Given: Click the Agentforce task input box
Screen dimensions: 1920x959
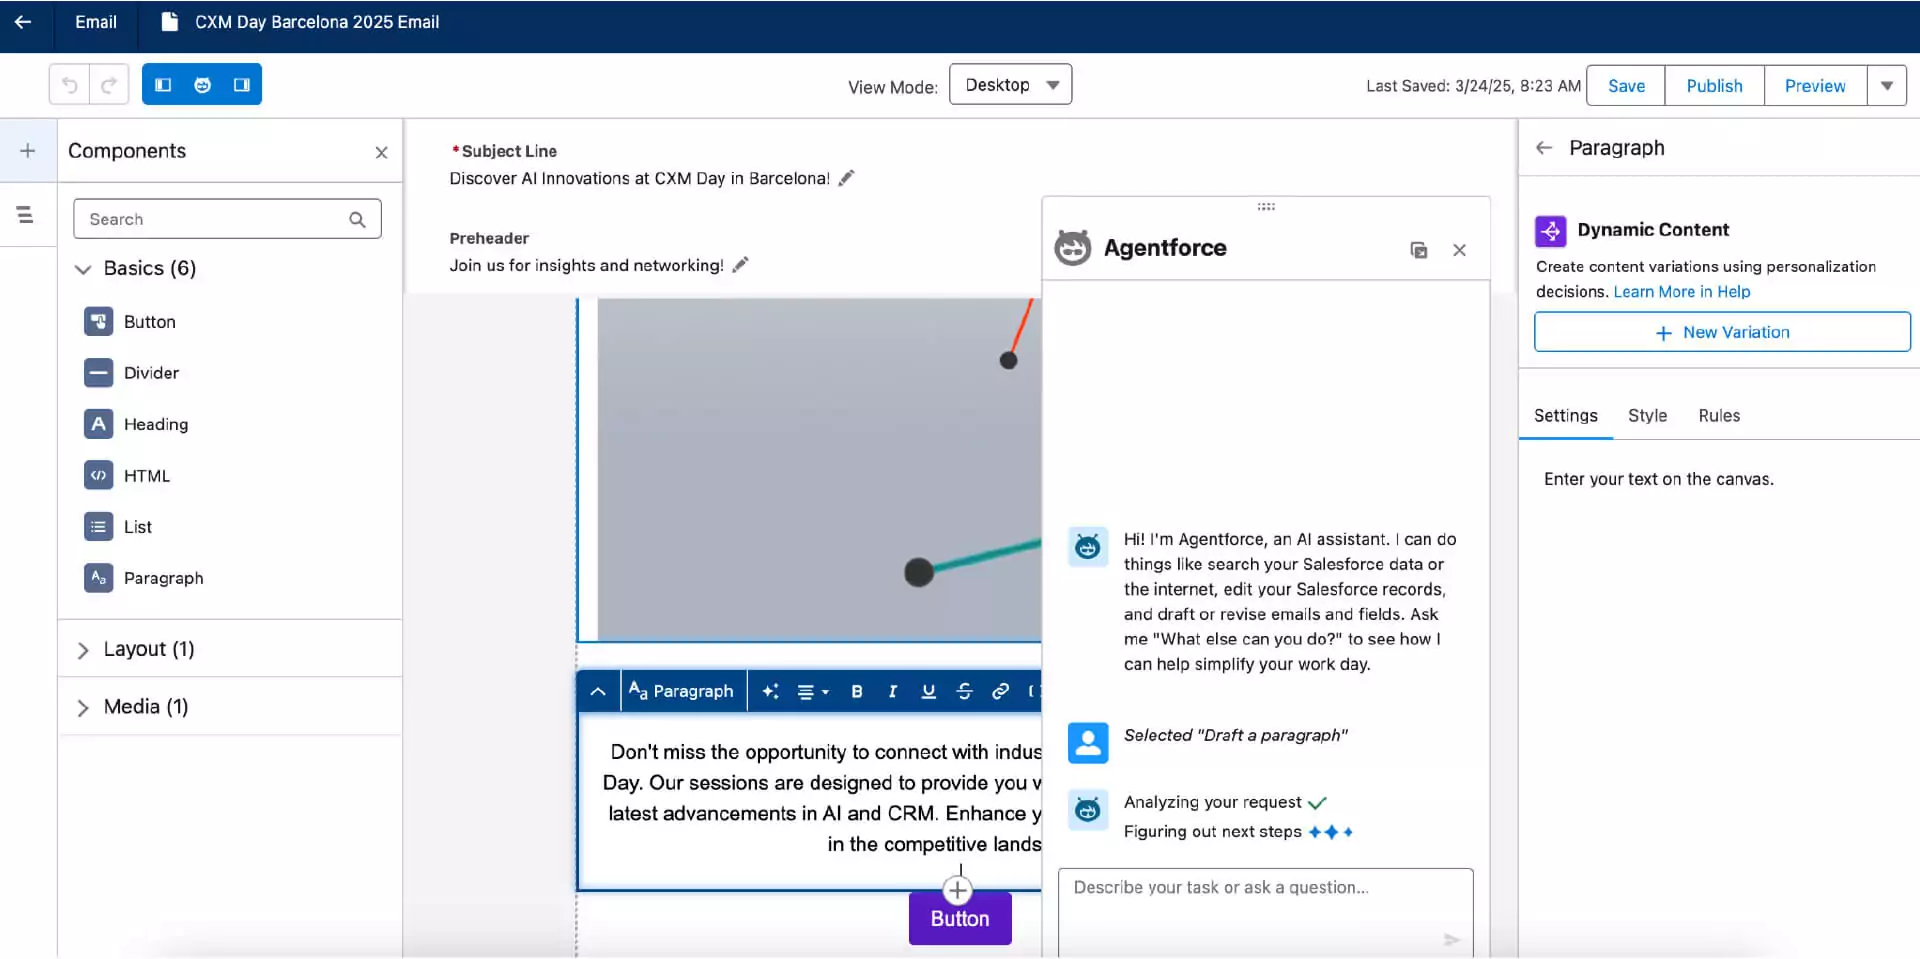Looking at the screenshot, I should (x=1265, y=912).
